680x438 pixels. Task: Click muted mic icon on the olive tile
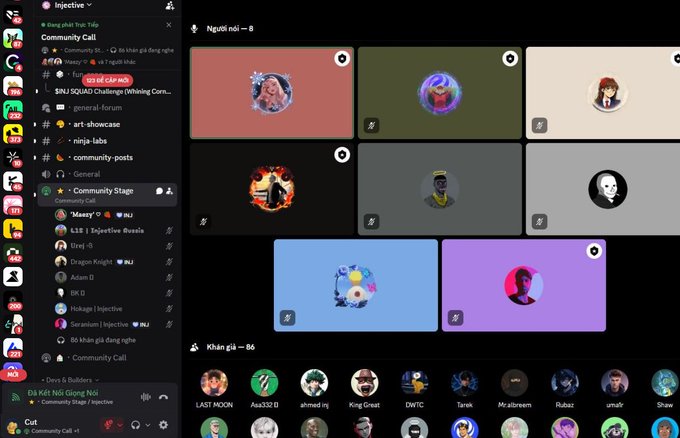tap(371, 126)
